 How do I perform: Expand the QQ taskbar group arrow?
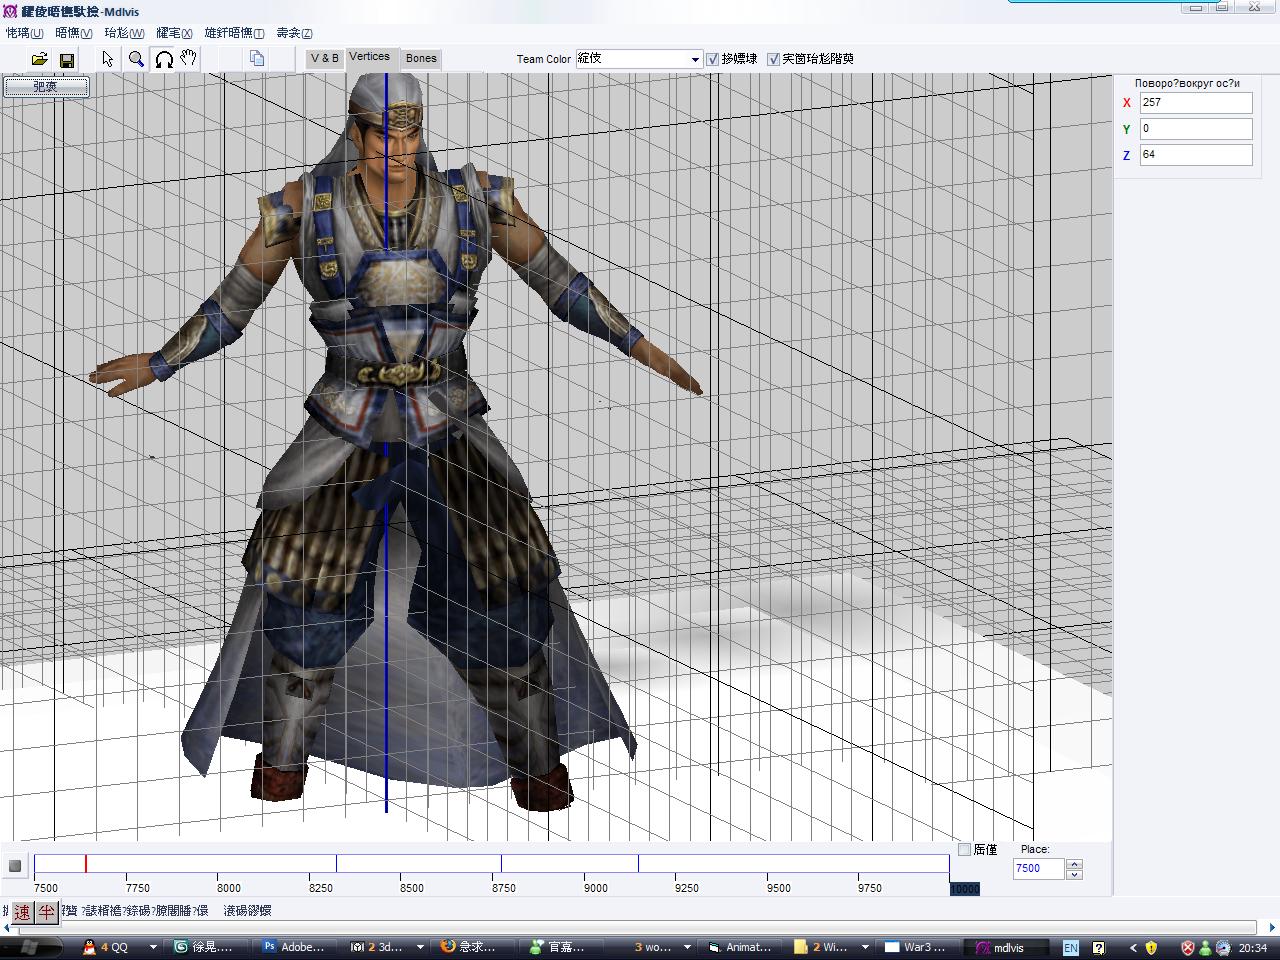[x=153, y=947]
